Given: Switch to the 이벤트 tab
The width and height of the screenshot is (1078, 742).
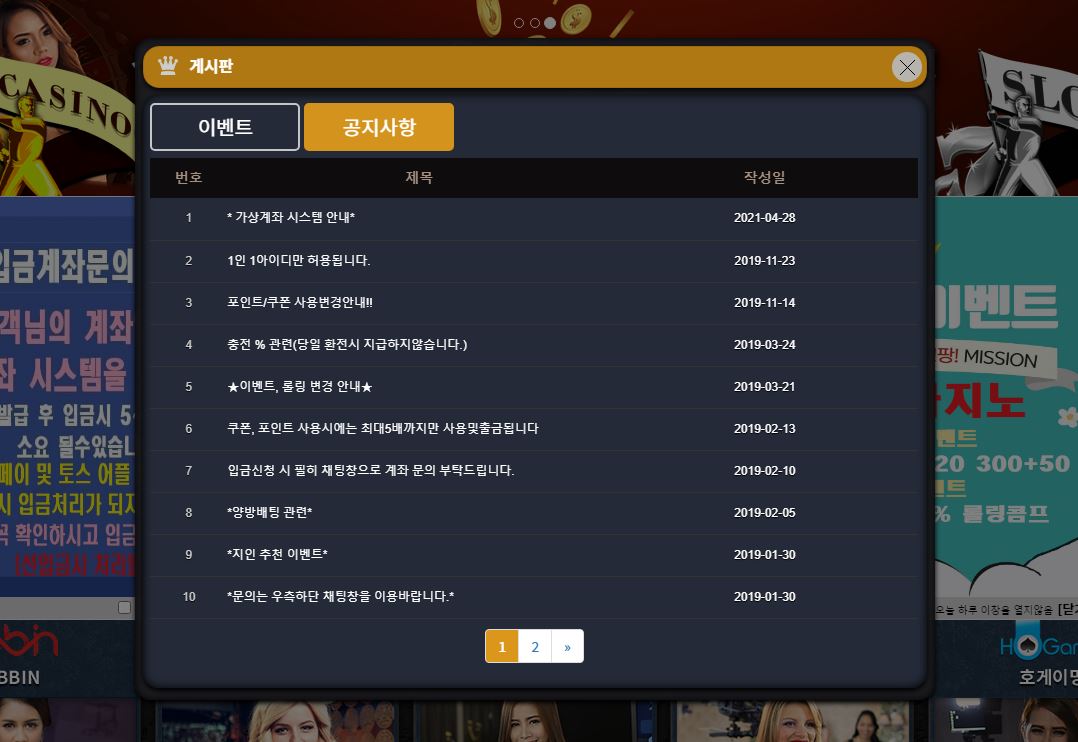Looking at the screenshot, I should [x=225, y=127].
